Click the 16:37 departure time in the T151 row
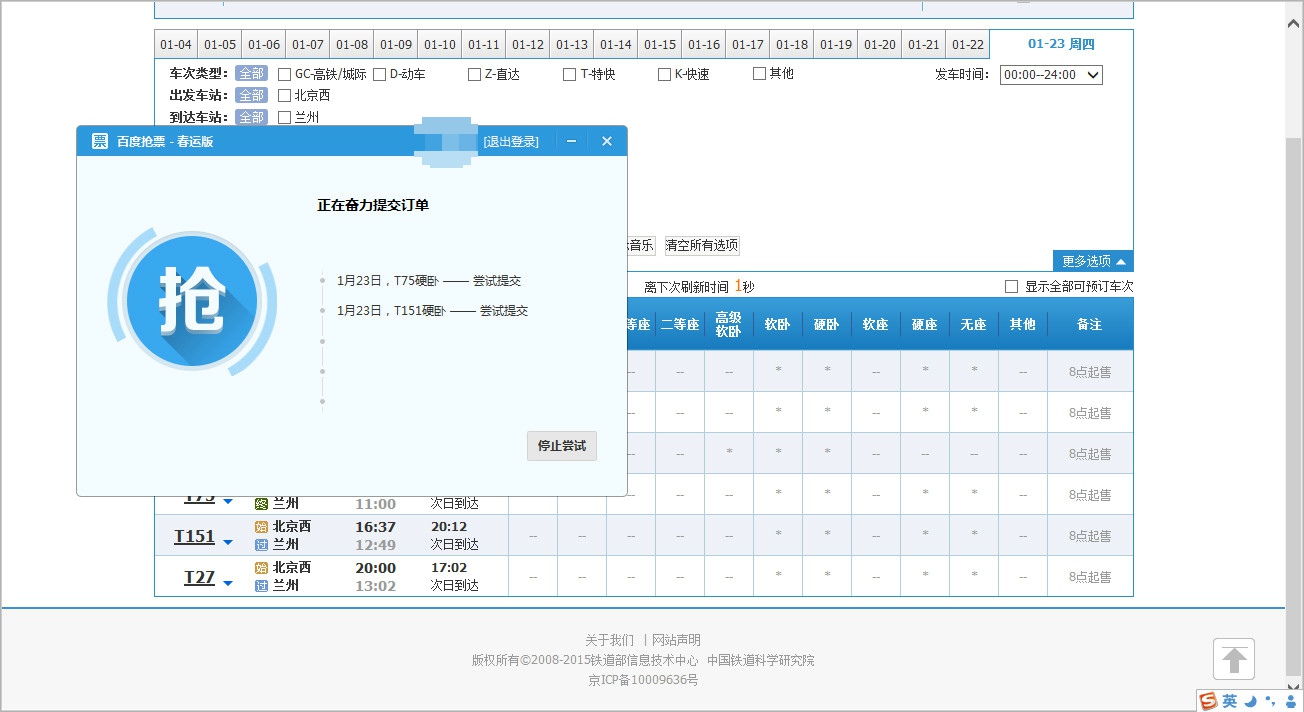1304x712 pixels. pyautogui.click(x=376, y=527)
